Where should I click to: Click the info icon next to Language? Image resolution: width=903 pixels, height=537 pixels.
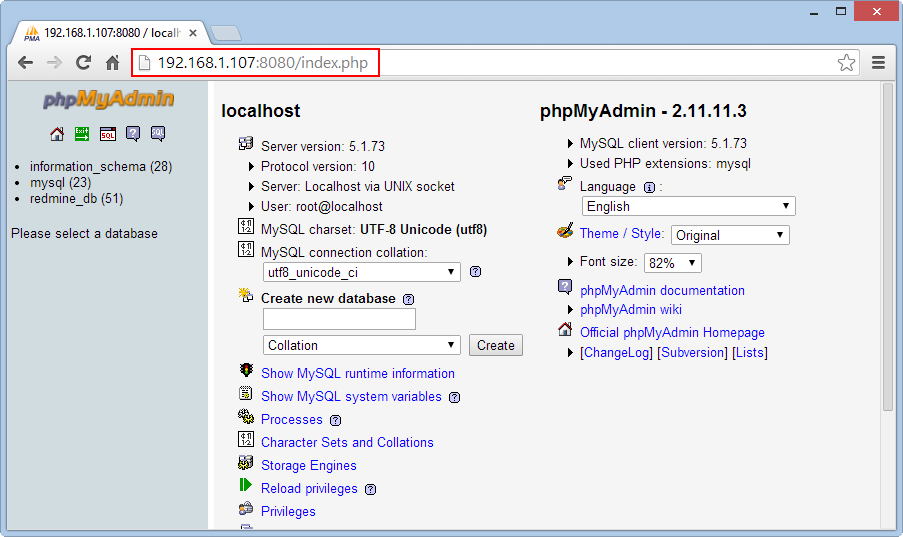[649, 187]
